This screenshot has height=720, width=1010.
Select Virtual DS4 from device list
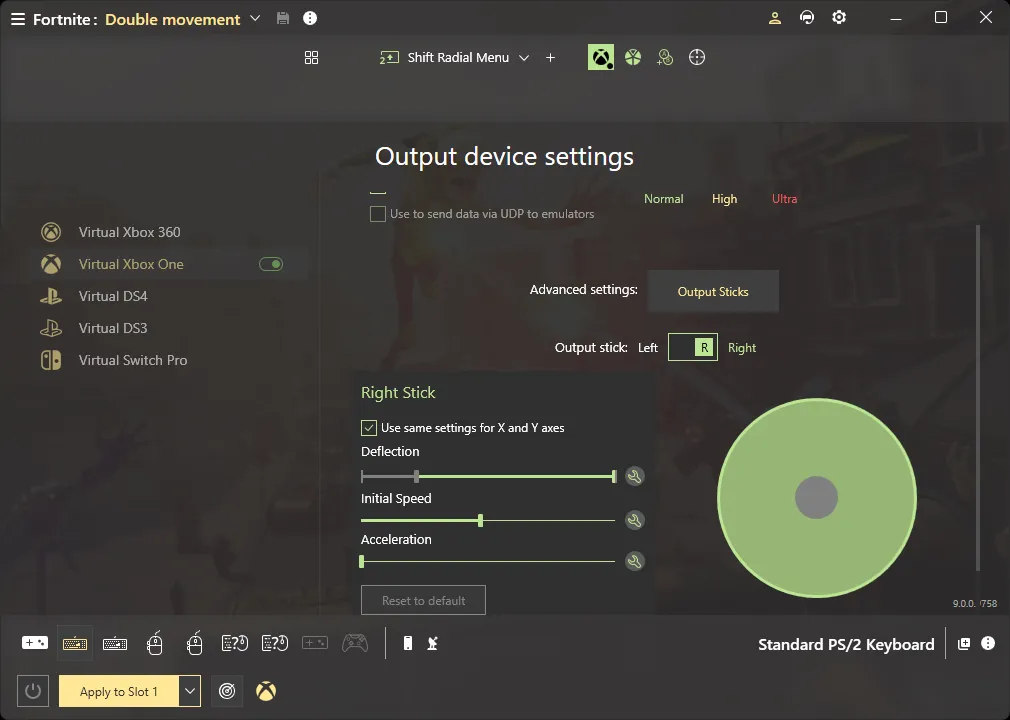point(113,296)
